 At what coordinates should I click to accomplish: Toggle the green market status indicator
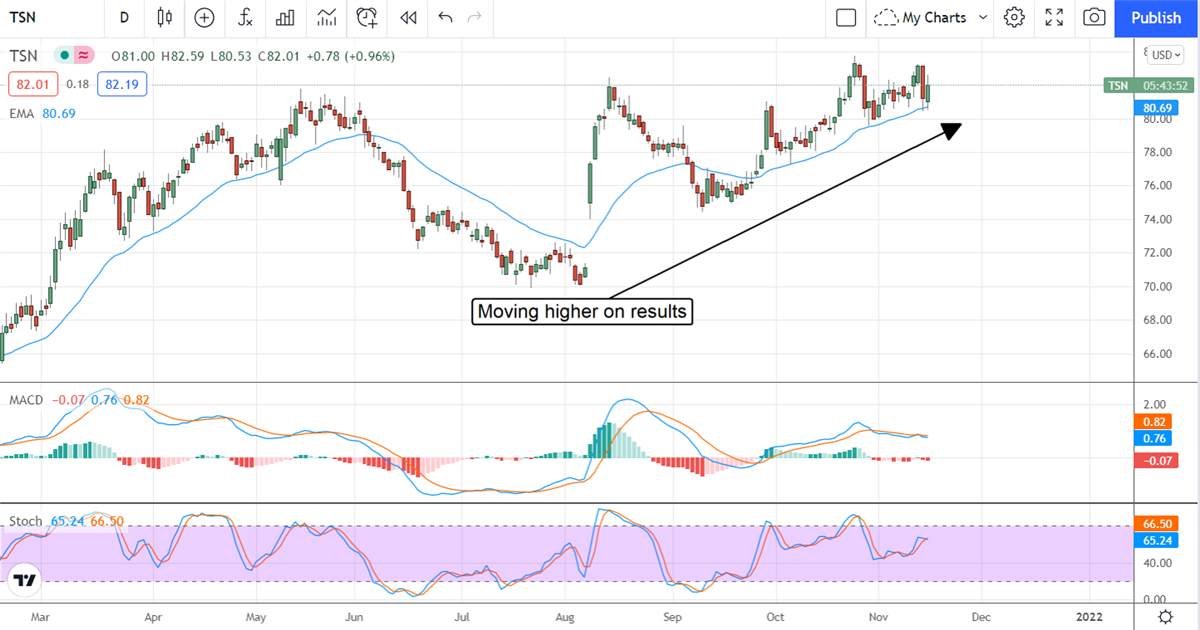click(64, 55)
